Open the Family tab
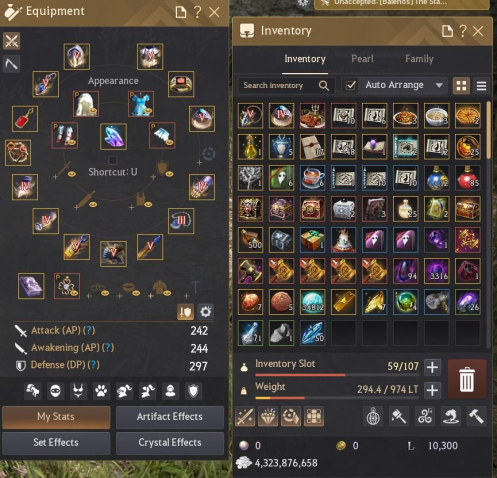 pos(419,59)
